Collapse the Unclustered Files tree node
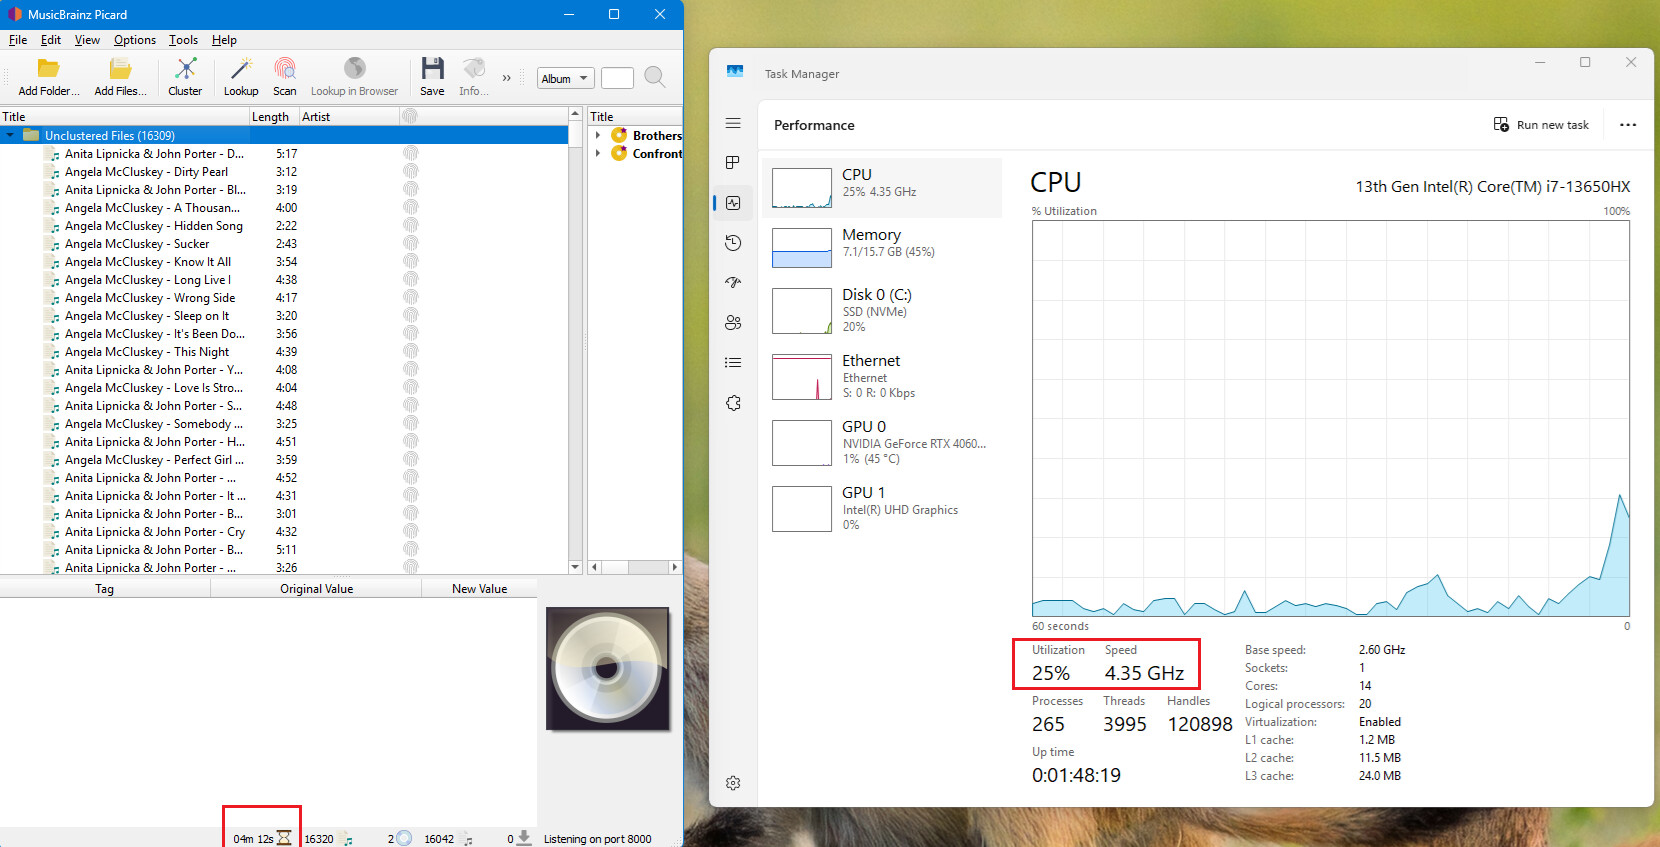This screenshot has height=847, width=1660. tap(11, 136)
